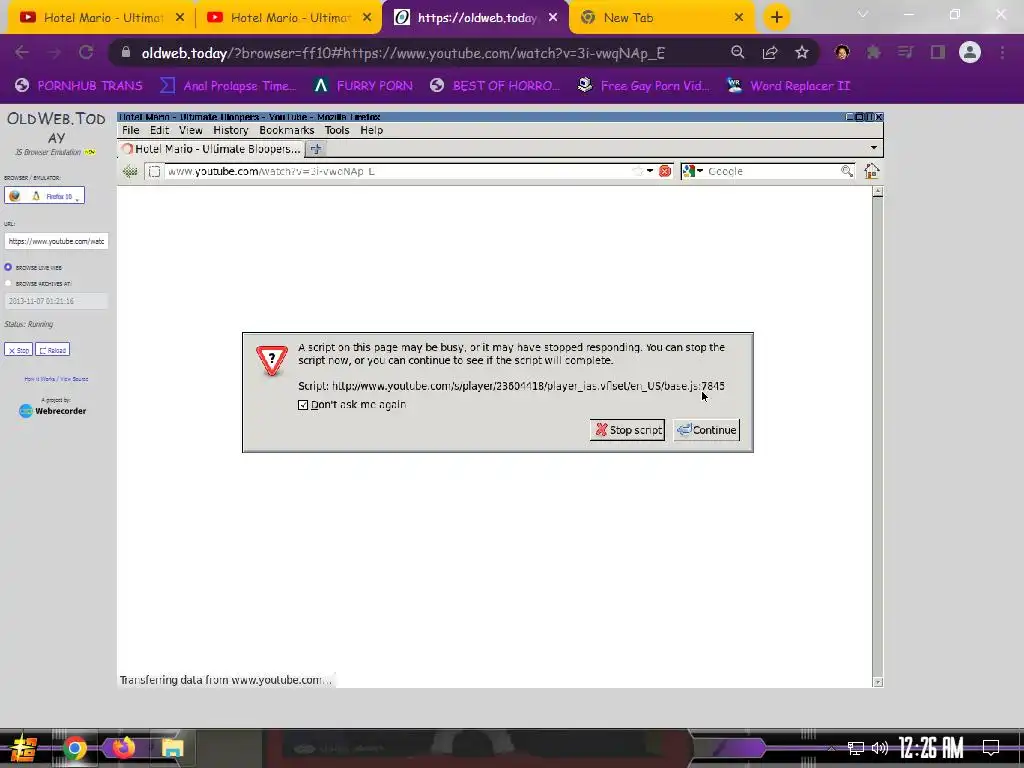Open the File menu in emulated Firefox
The image size is (1024, 768).
click(131, 130)
